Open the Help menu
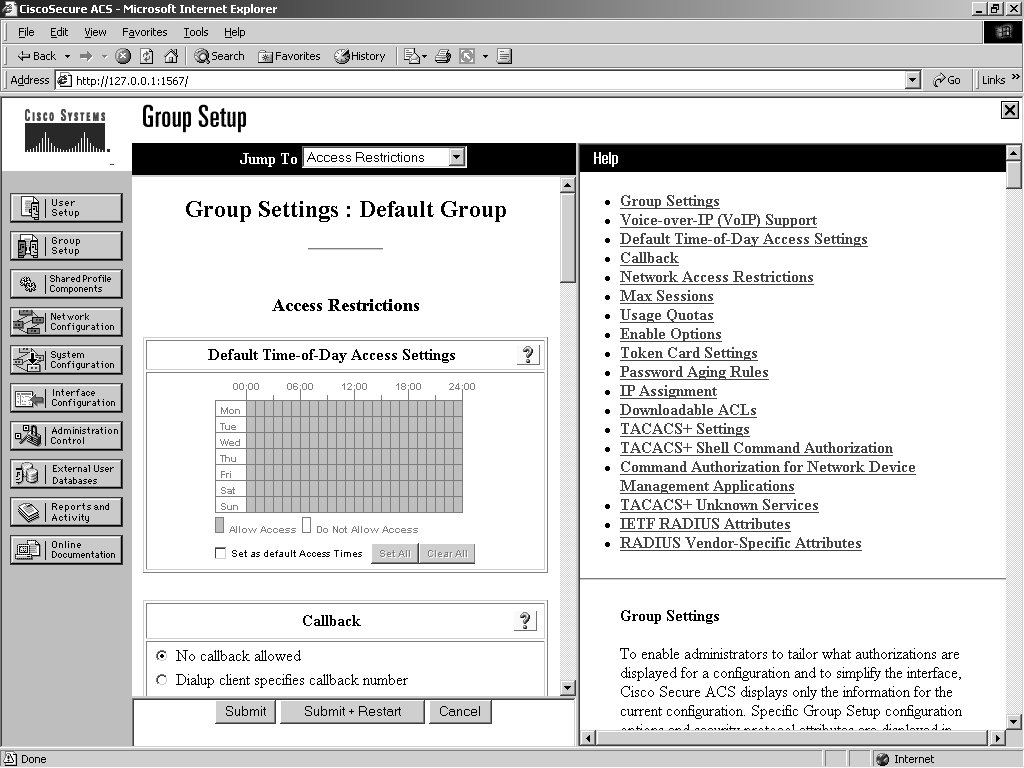The height and width of the screenshot is (768, 1024). tap(234, 32)
